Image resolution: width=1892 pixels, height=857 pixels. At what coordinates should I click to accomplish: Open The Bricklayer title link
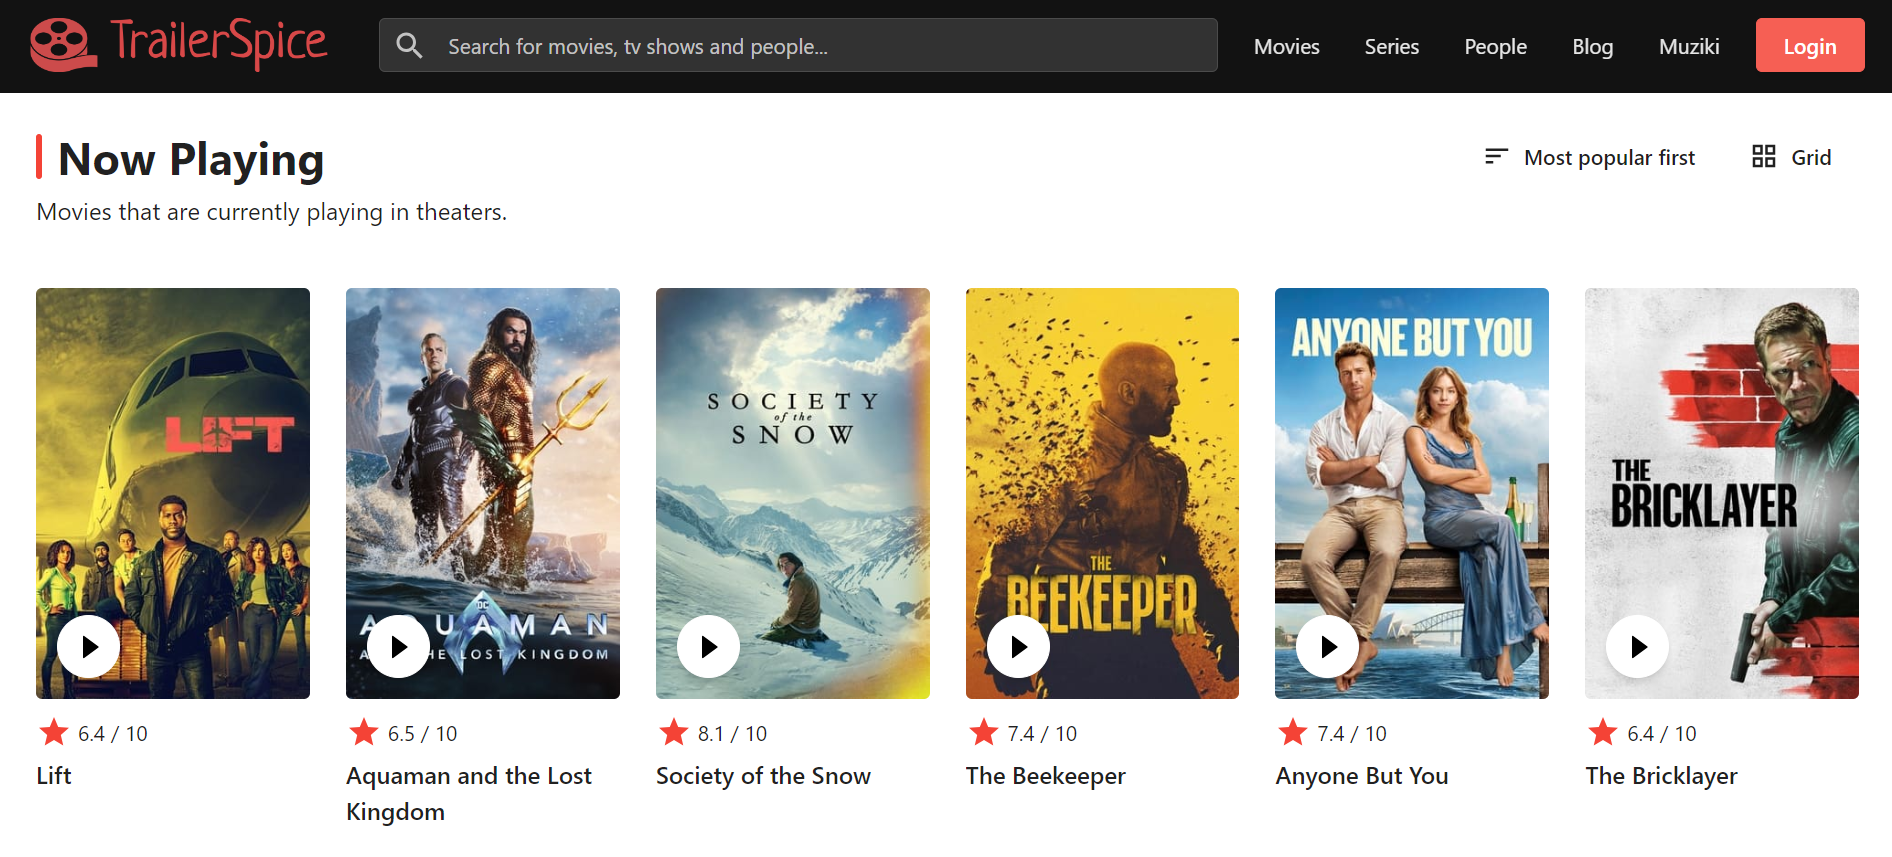click(x=1661, y=776)
